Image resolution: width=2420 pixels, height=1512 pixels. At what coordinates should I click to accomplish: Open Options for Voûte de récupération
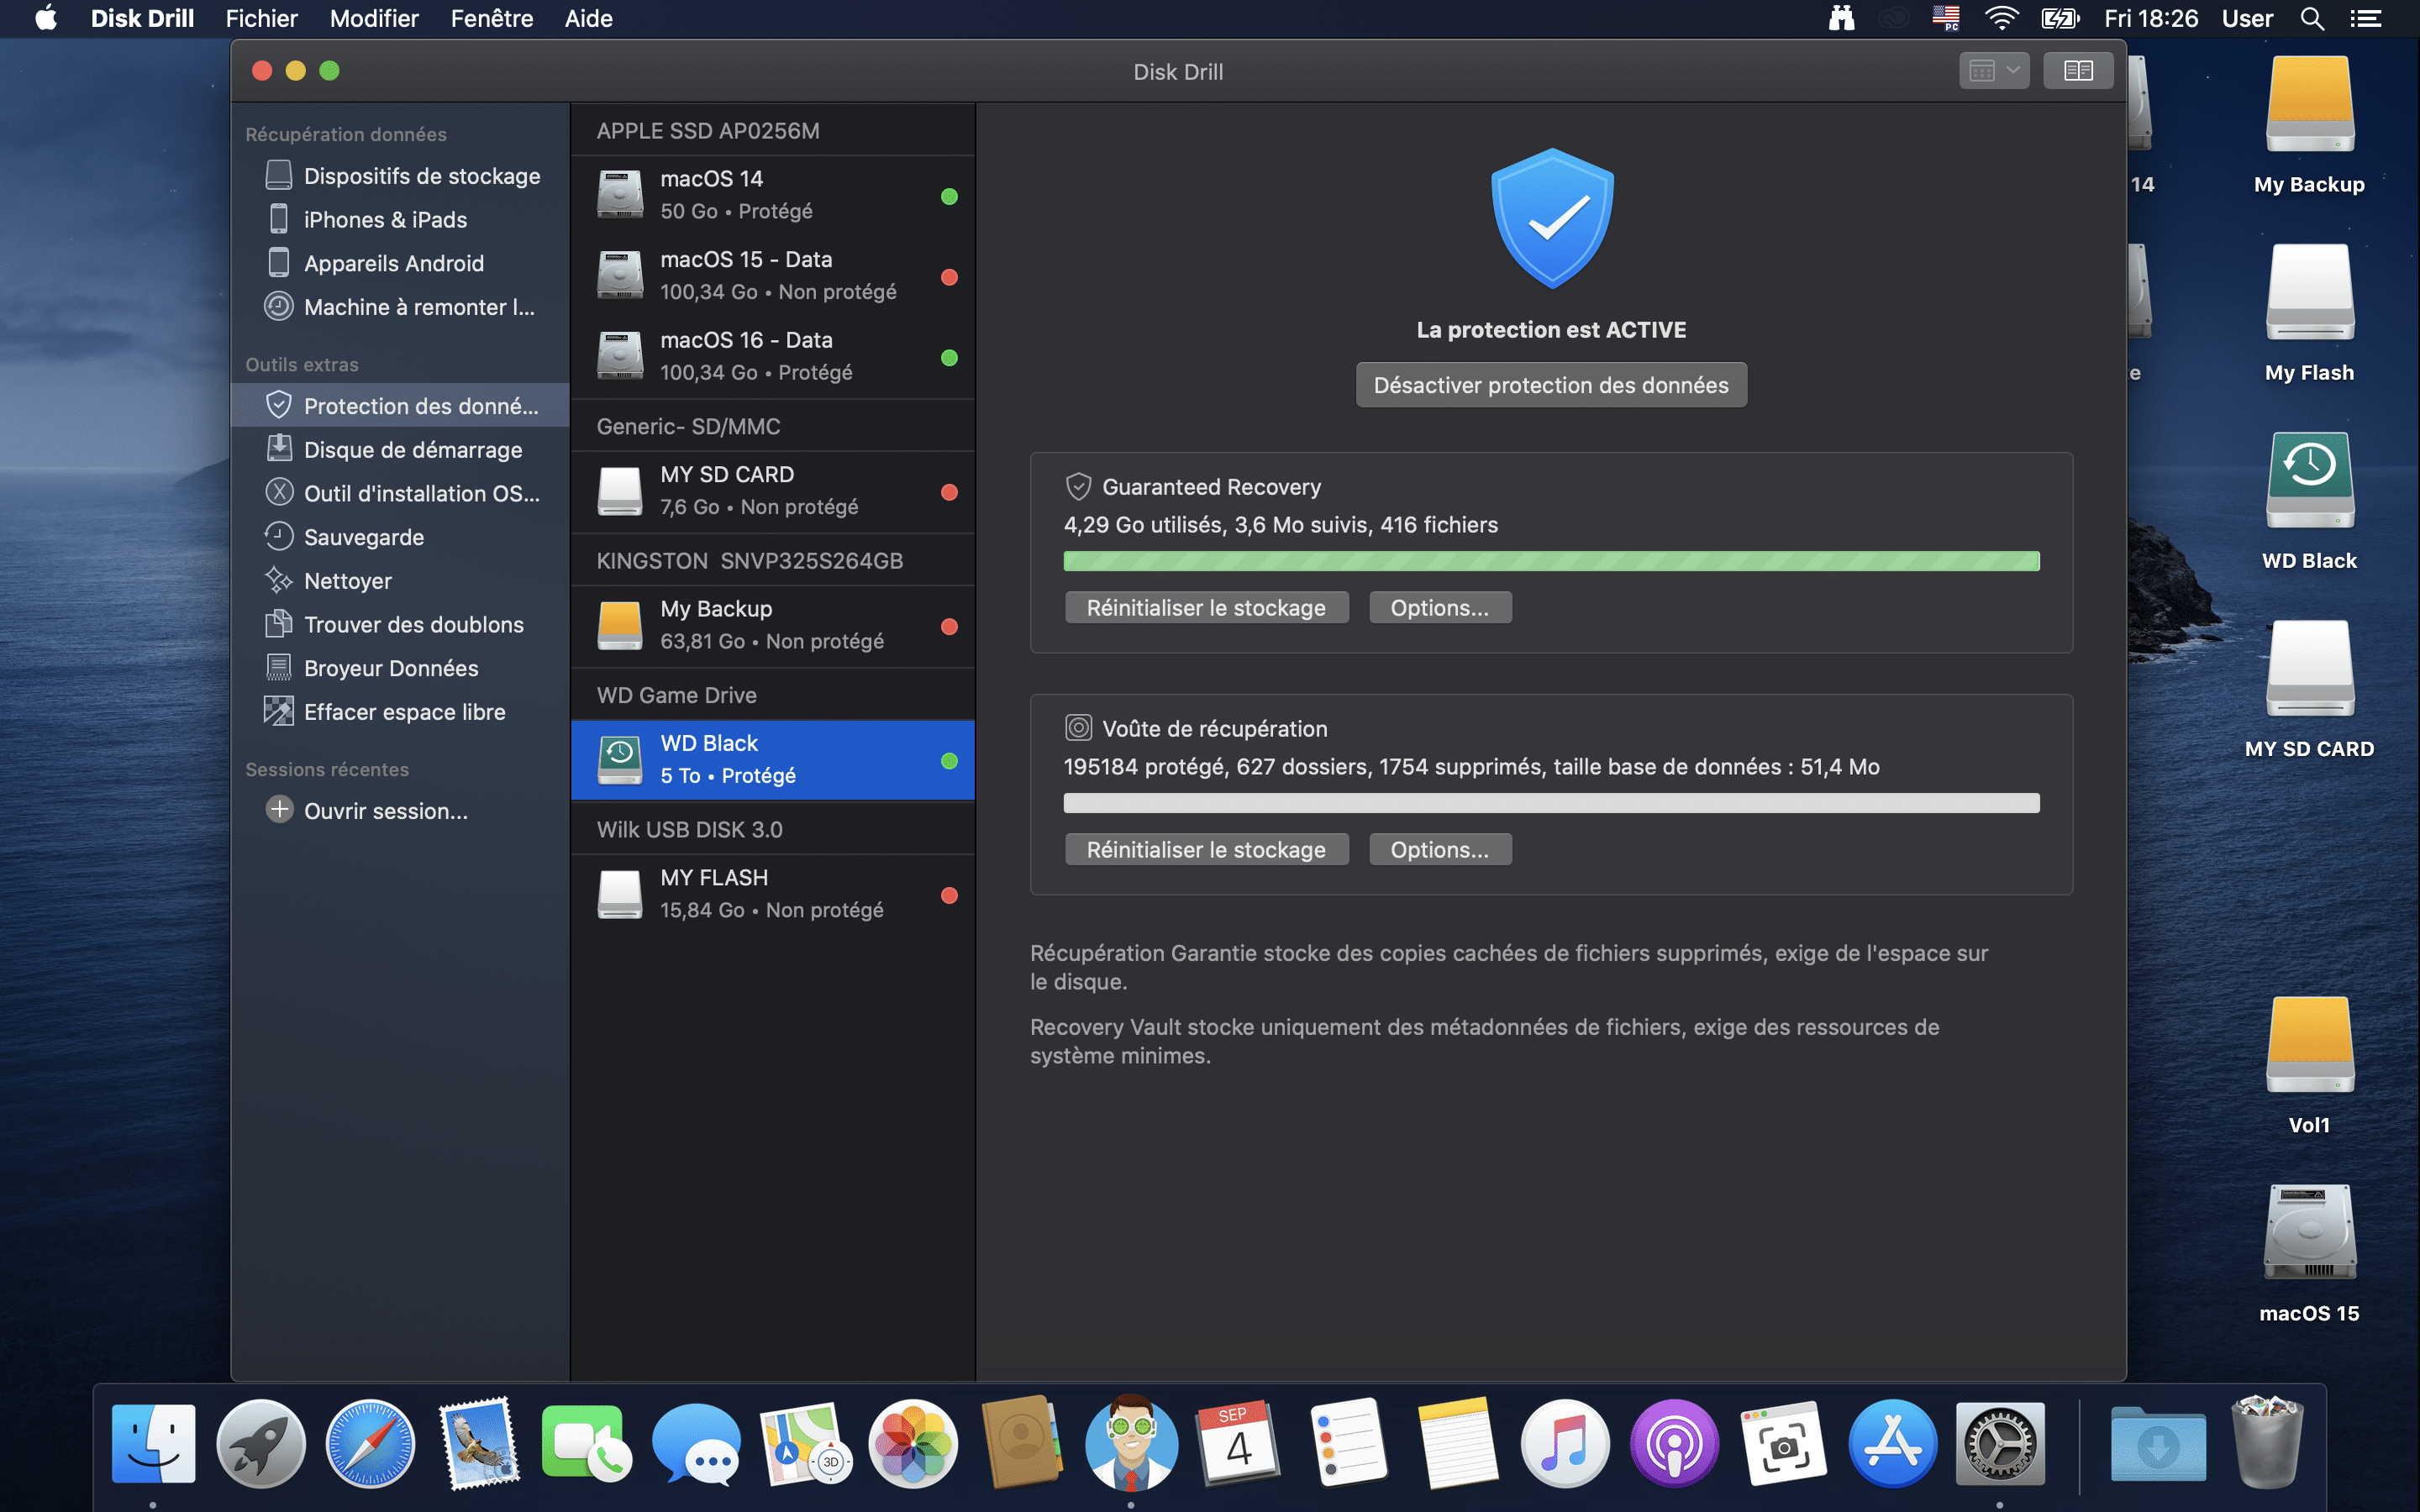[1439, 850]
